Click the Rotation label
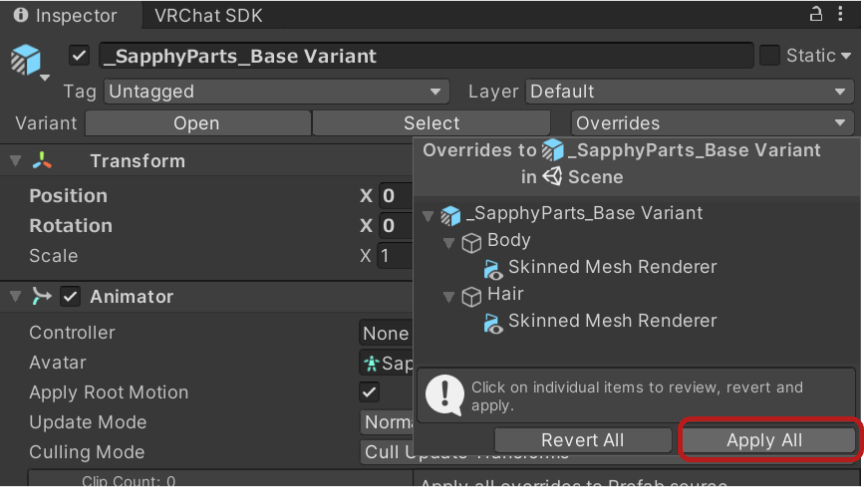Image resolution: width=864 pixels, height=487 pixels. [71, 225]
